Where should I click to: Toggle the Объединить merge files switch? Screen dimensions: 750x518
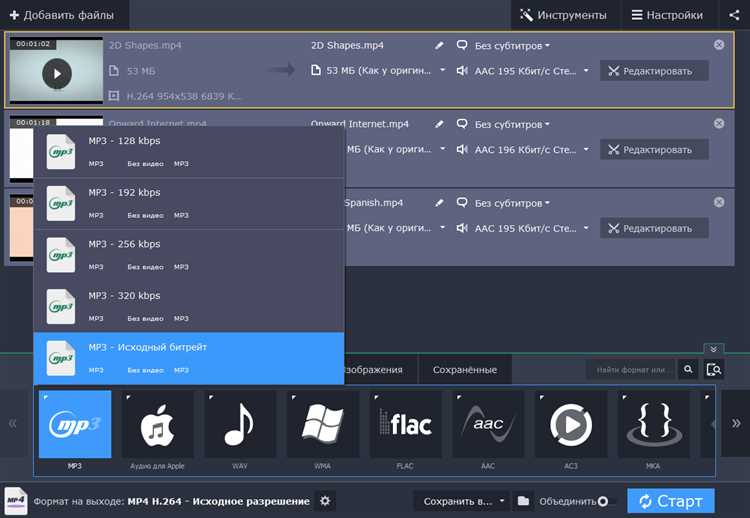606,500
